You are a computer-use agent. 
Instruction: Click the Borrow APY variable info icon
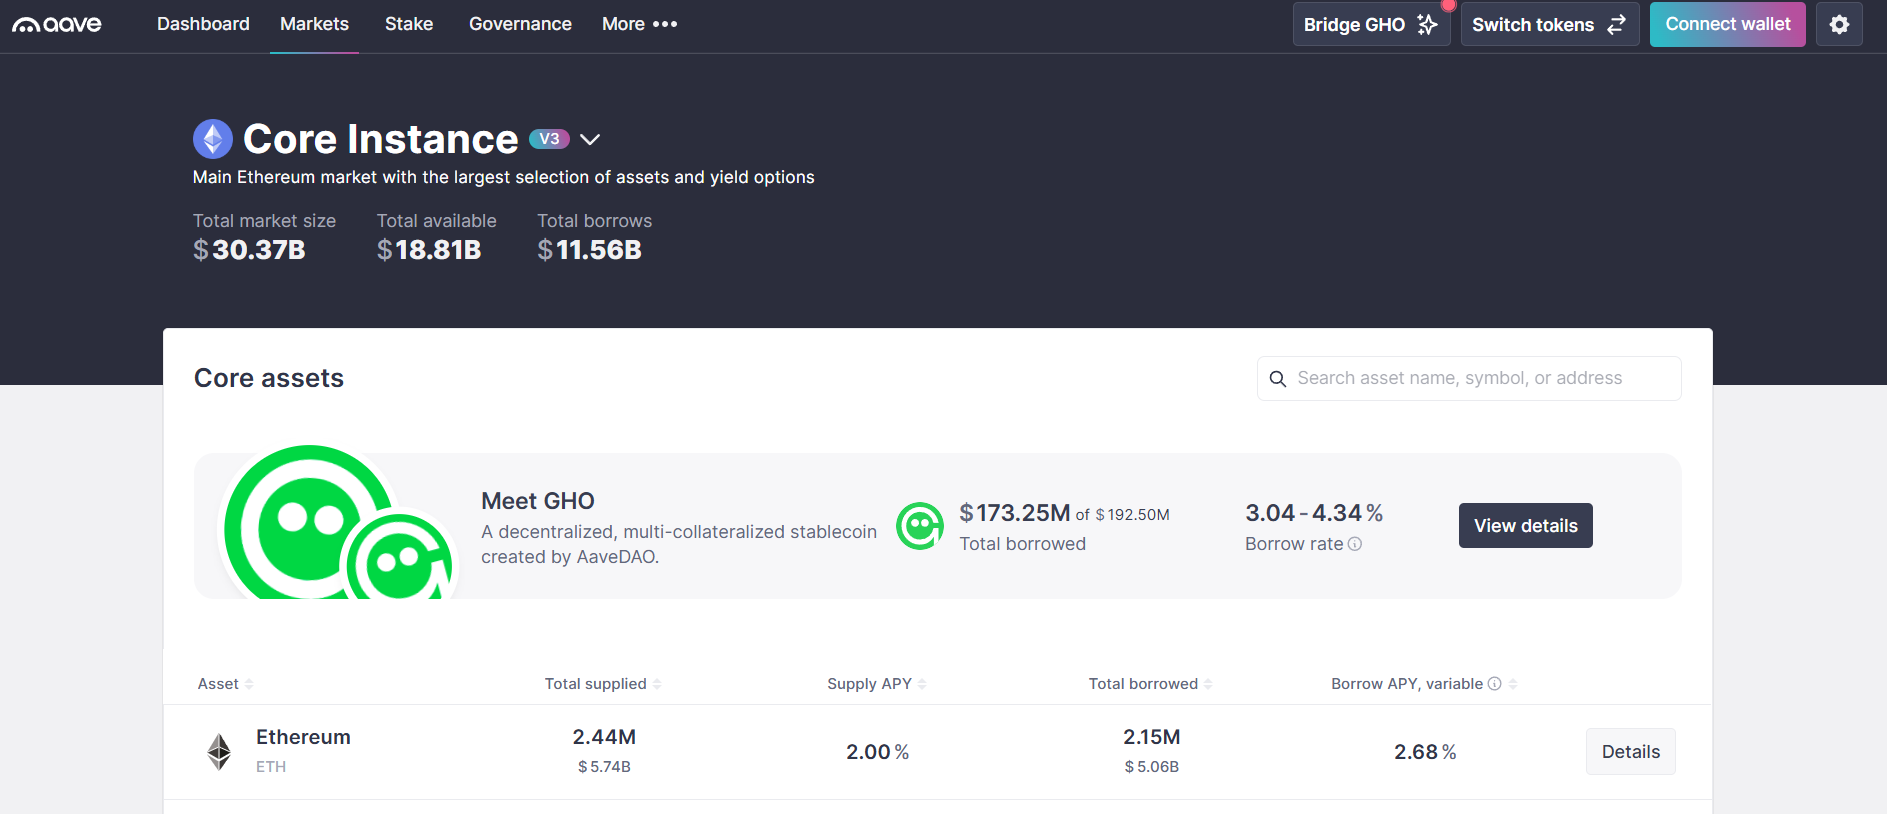pos(1494,684)
